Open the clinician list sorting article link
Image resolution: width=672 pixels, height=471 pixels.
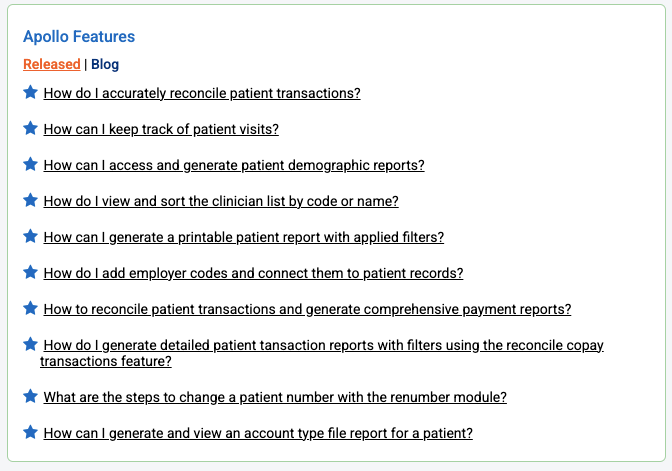[x=221, y=201]
